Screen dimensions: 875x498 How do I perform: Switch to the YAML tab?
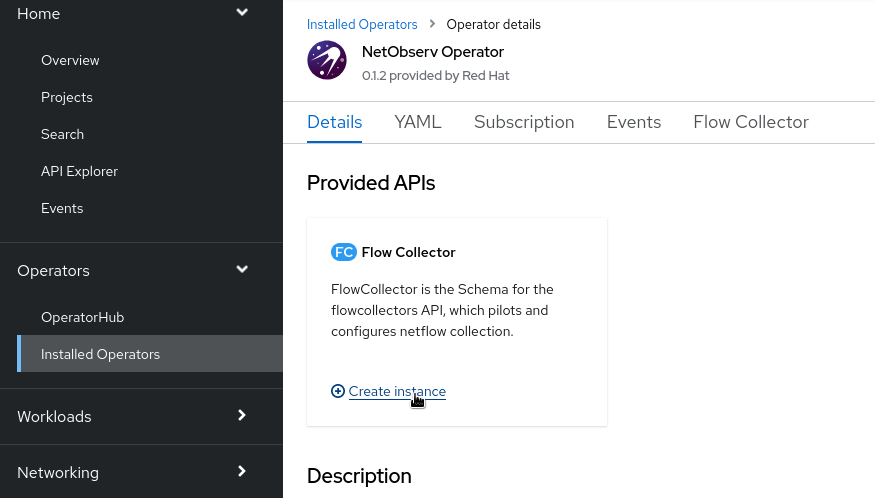417,122
